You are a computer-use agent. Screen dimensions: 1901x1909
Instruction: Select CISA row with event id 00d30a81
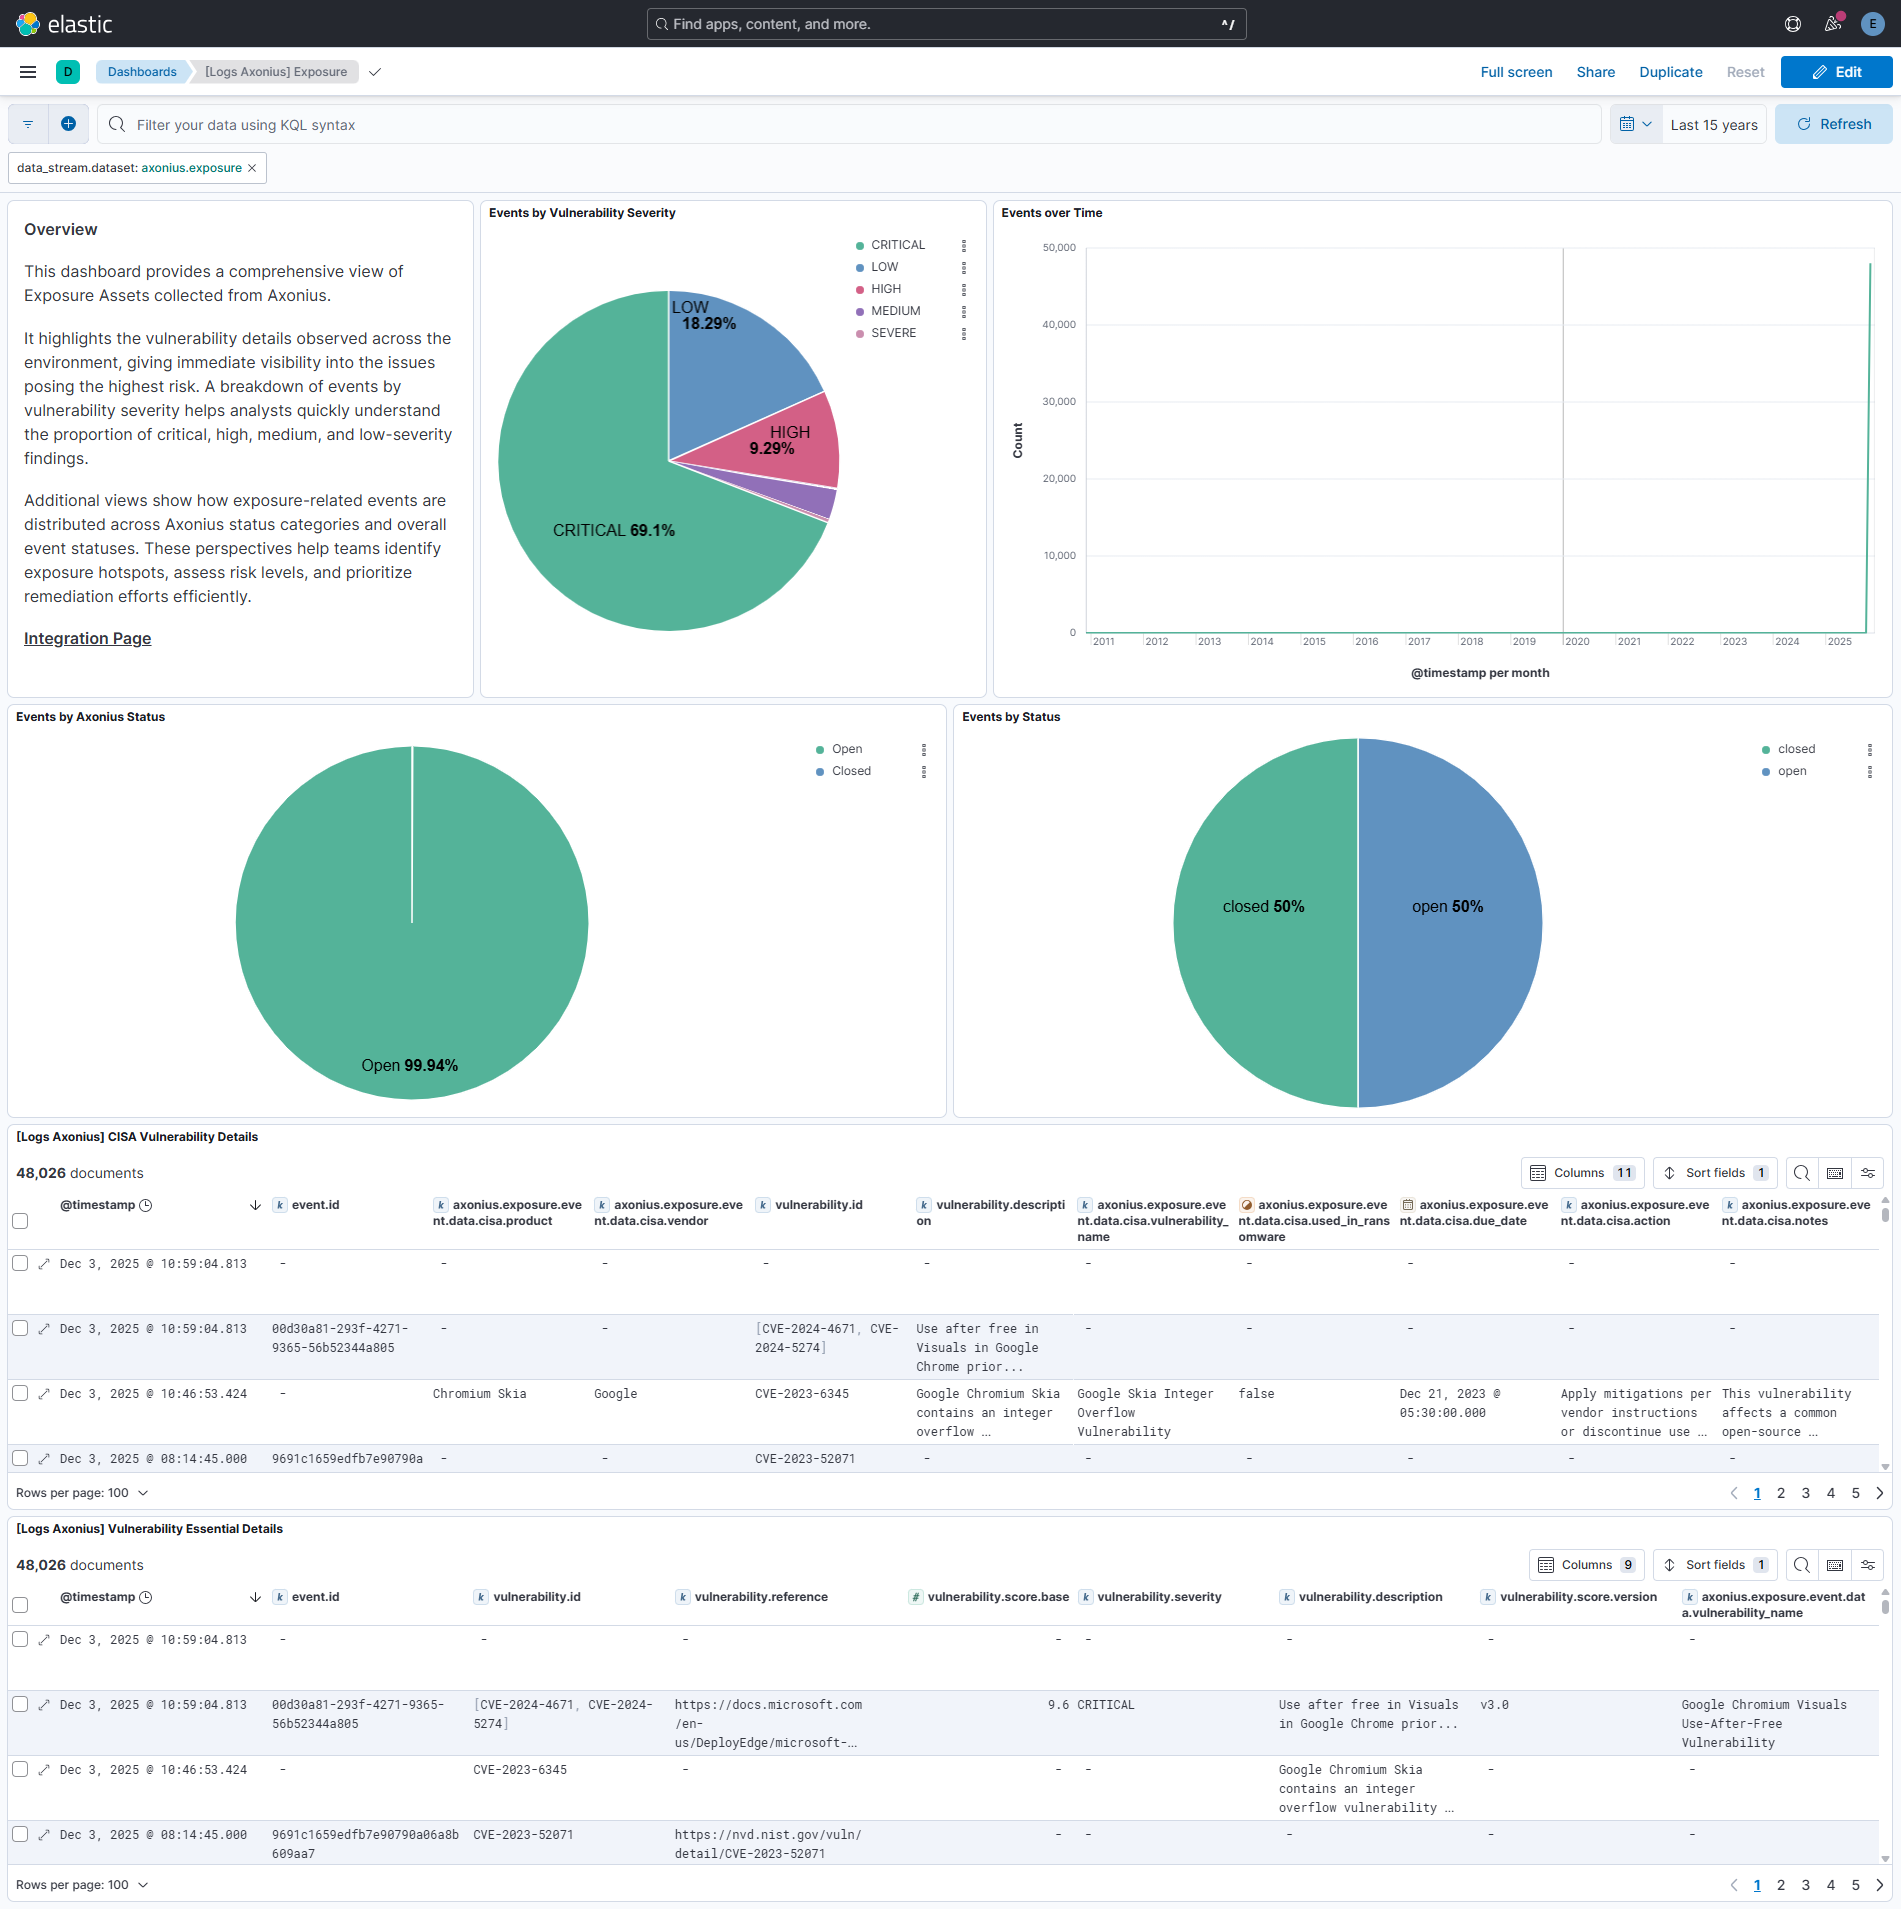click(x=20, y=1328)
